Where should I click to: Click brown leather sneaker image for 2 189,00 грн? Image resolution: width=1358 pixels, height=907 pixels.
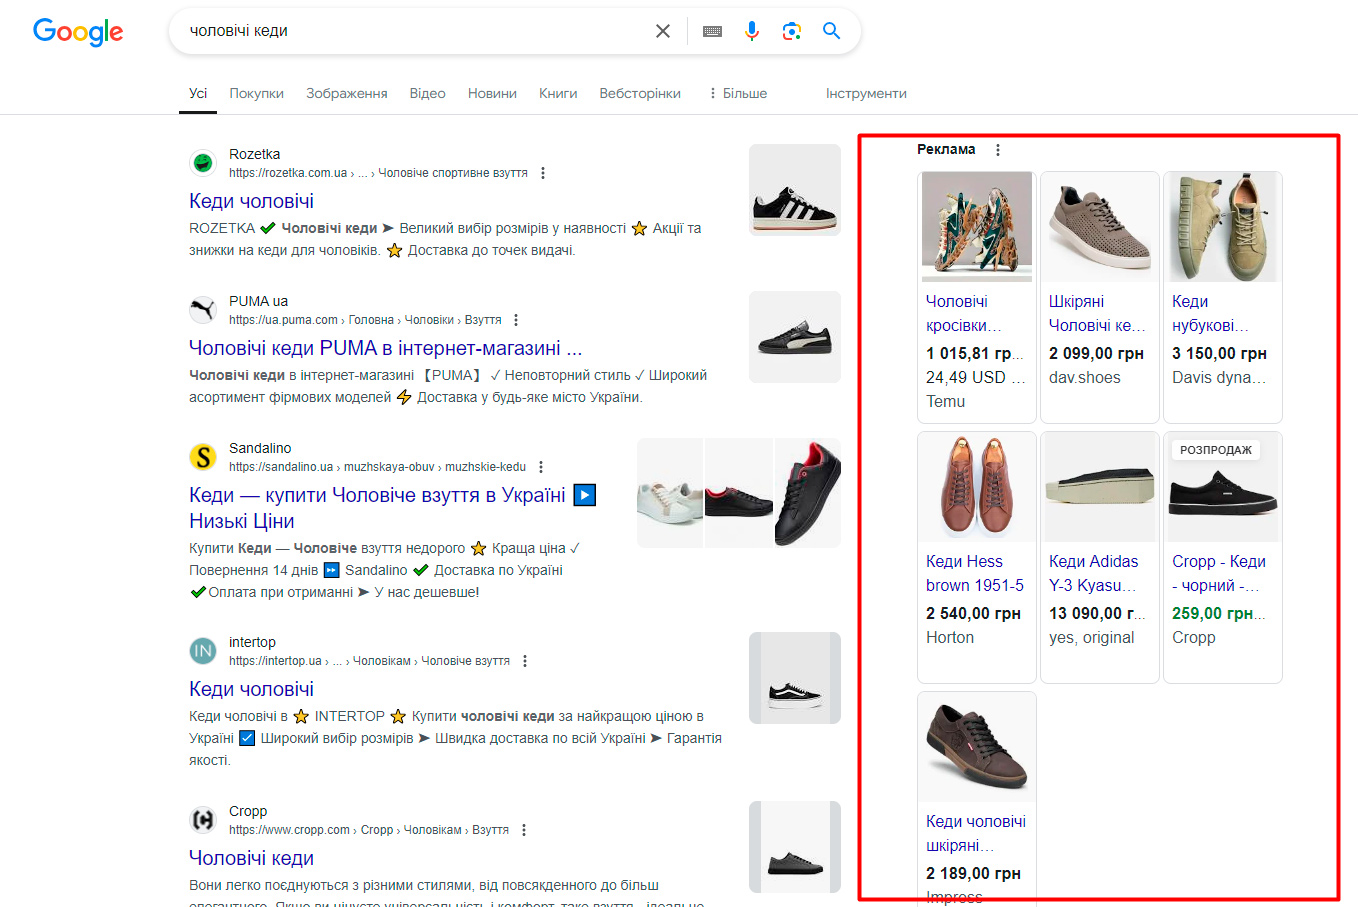[977, 747]
